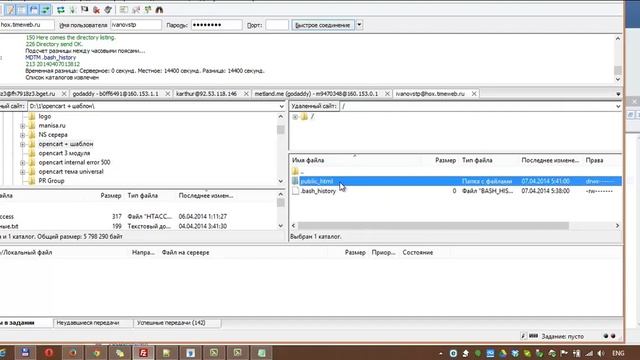The image size is (640, 360).
Task: Open the quick connect history dropdown arrow
Action: [x=359, y=25]
